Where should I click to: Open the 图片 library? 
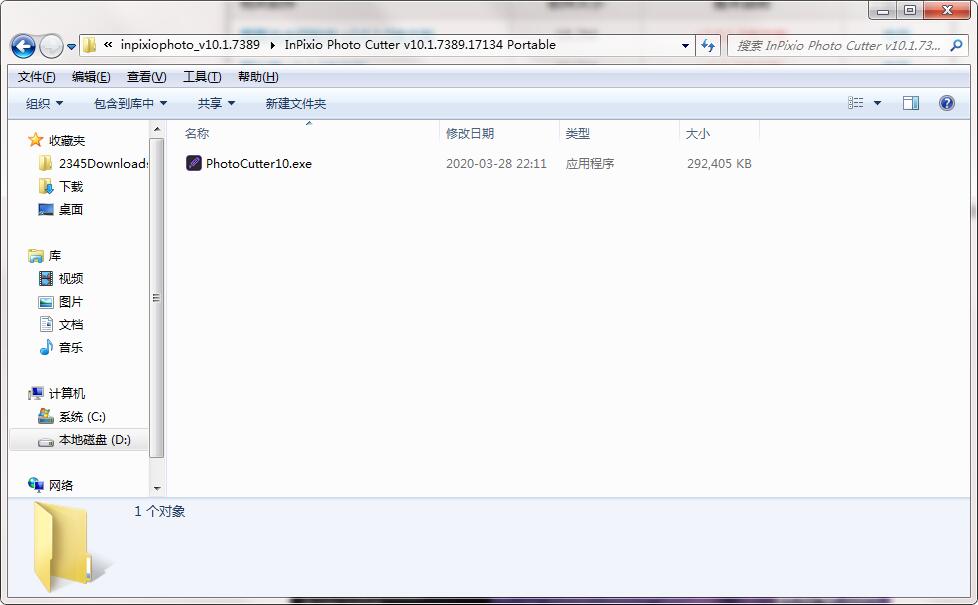tap(71, 302)
